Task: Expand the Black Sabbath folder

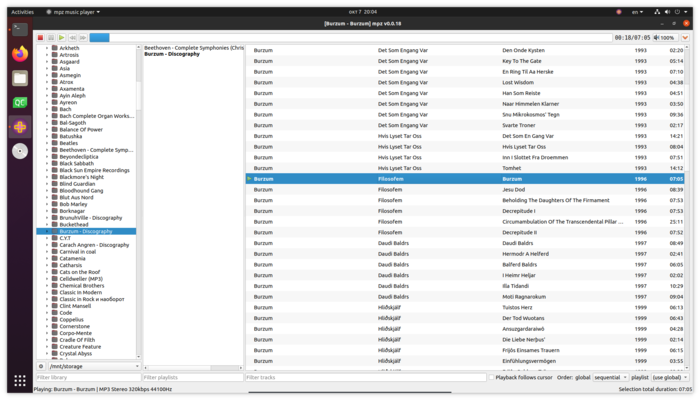Action: point(46,163)
